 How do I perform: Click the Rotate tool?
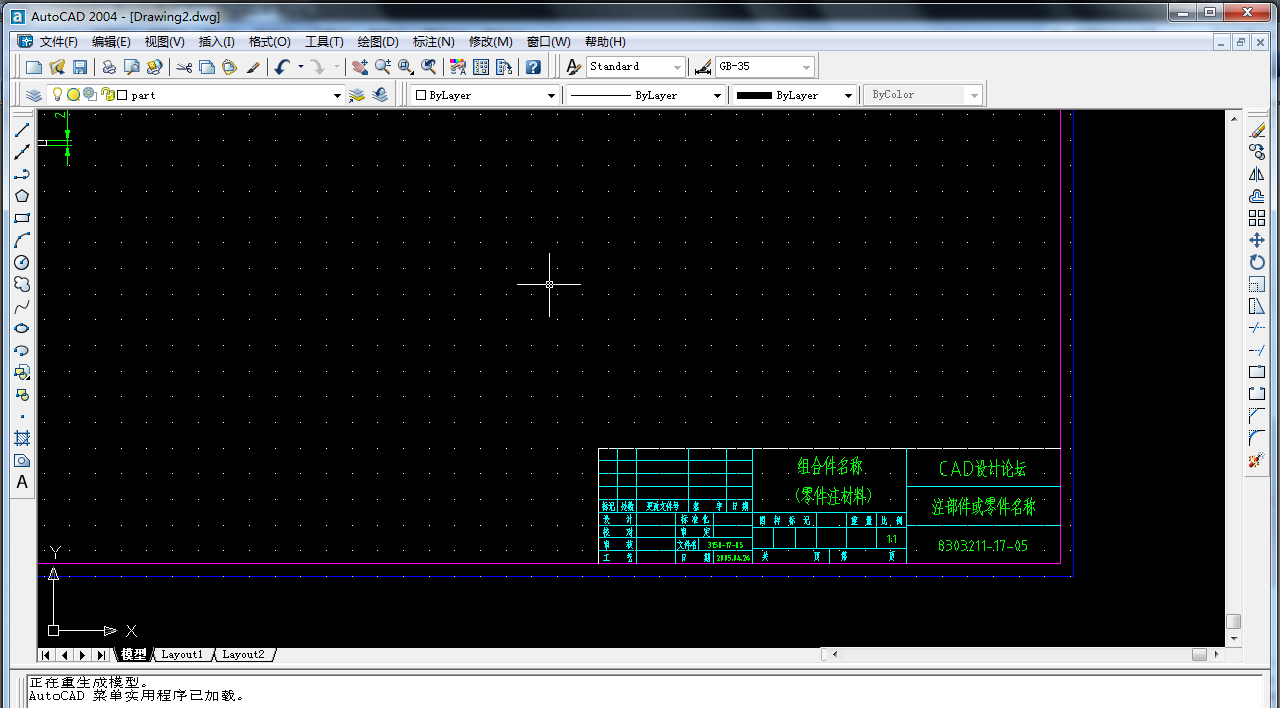(1257, 262)
